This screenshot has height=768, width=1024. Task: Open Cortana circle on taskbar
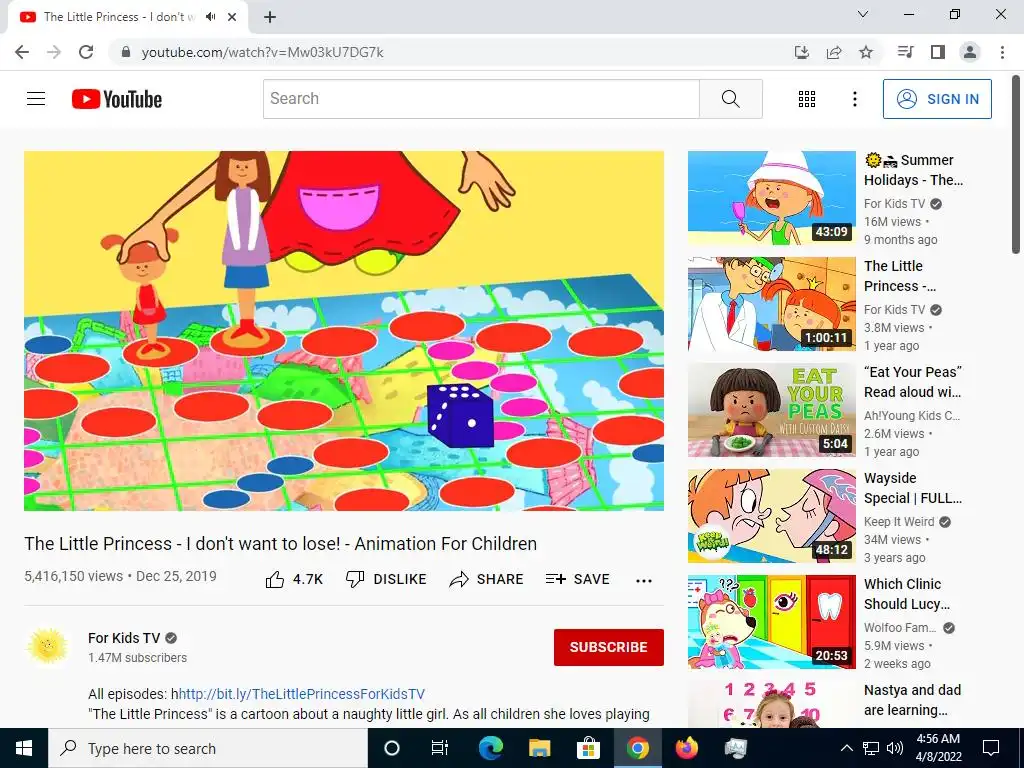392,748
